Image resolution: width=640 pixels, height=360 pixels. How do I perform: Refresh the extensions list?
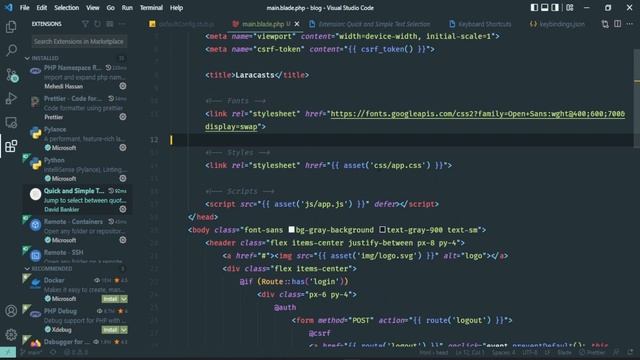click(97, 24)
